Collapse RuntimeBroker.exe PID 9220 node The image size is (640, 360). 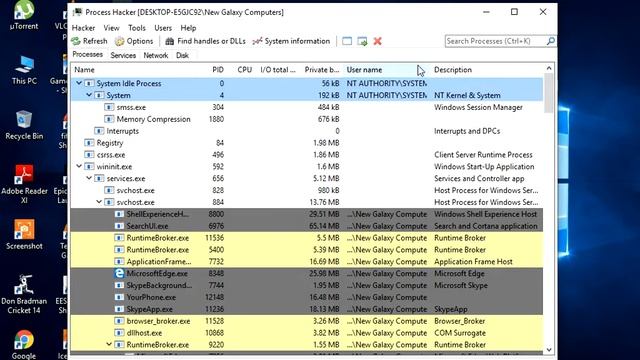click(109, 344)
